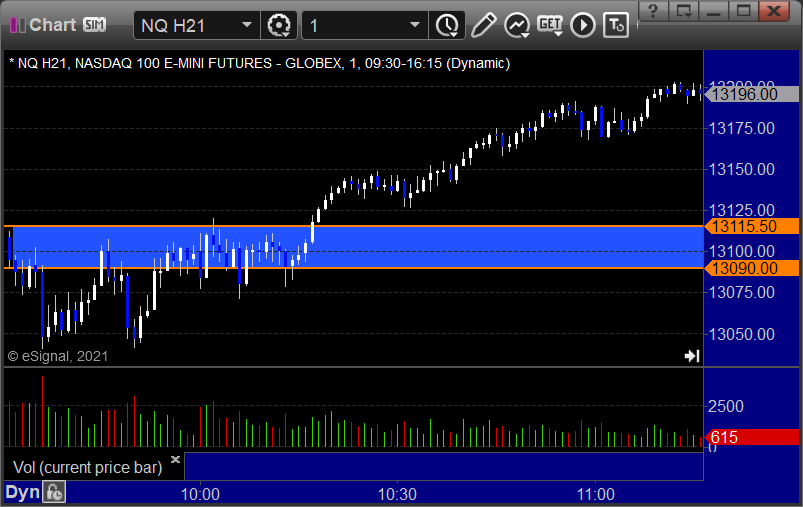Click the 10:30 time axis label
The width and height of the screenshot is (803, 507).
tap(397, 494)
